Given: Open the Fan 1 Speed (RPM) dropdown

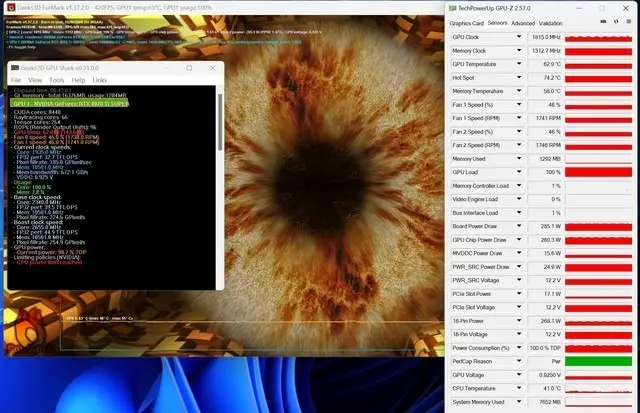Looking at the screenshot, I should click(x=519, y=118).
